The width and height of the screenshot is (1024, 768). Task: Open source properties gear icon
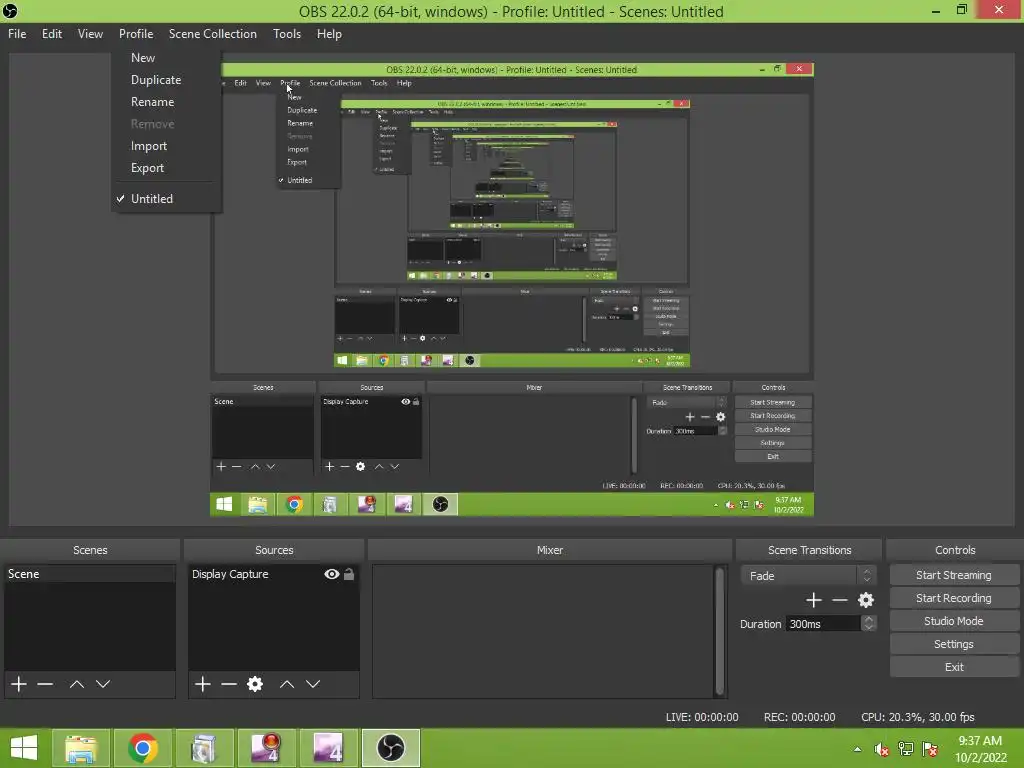pyautogui.click(x=255, y=684)
